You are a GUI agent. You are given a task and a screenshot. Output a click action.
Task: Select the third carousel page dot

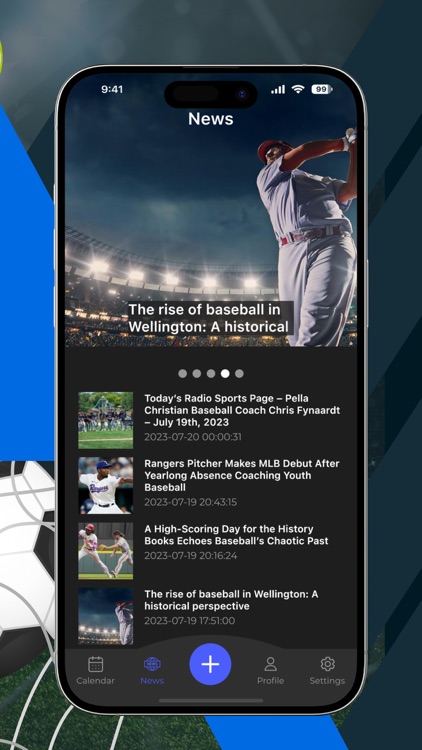[x=211, y=374]
